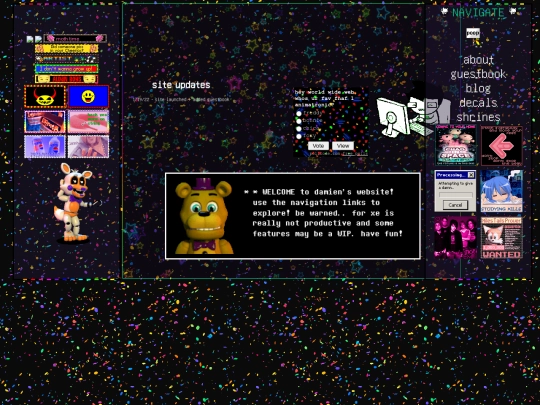540x405 pixels.
Task: Go to the blog page
Action: tap(478, 89)
